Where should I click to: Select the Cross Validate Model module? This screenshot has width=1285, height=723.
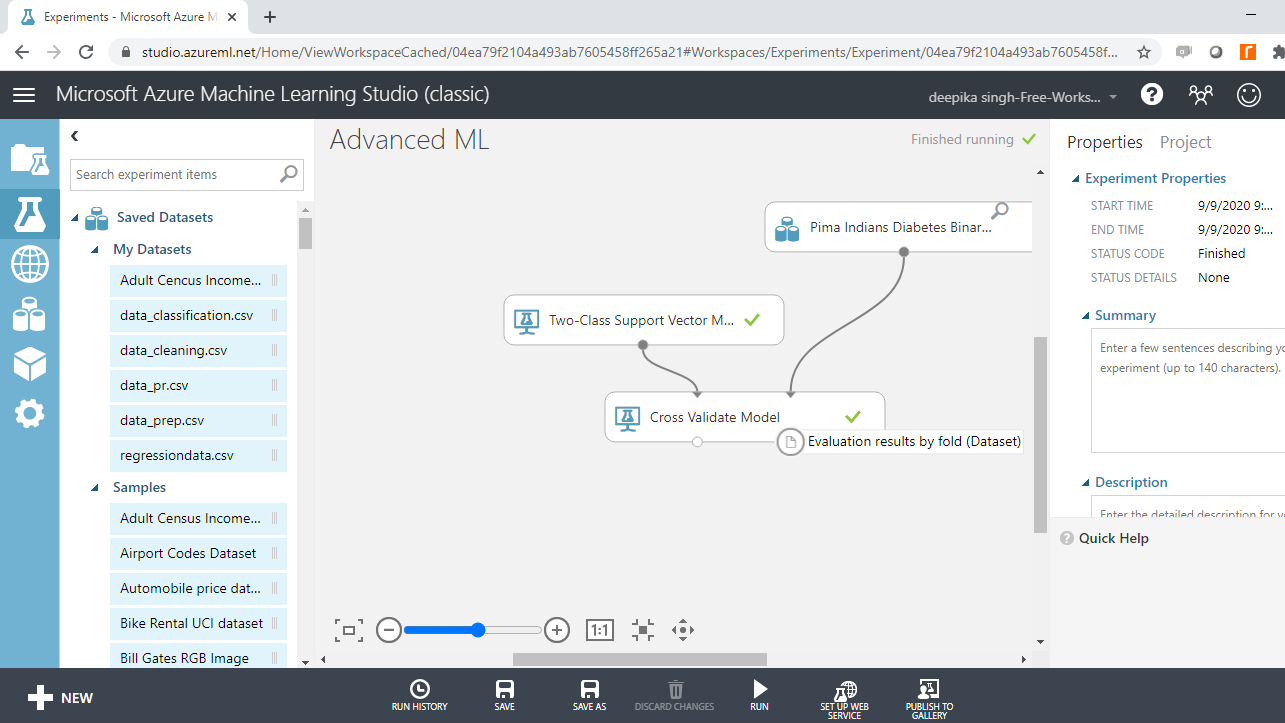tap(744, 417)
